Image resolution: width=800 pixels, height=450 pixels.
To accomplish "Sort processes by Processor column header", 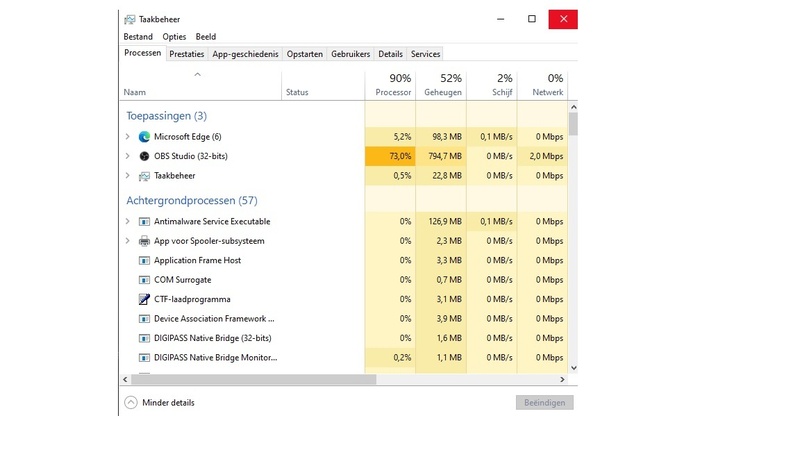I will 392,86.
